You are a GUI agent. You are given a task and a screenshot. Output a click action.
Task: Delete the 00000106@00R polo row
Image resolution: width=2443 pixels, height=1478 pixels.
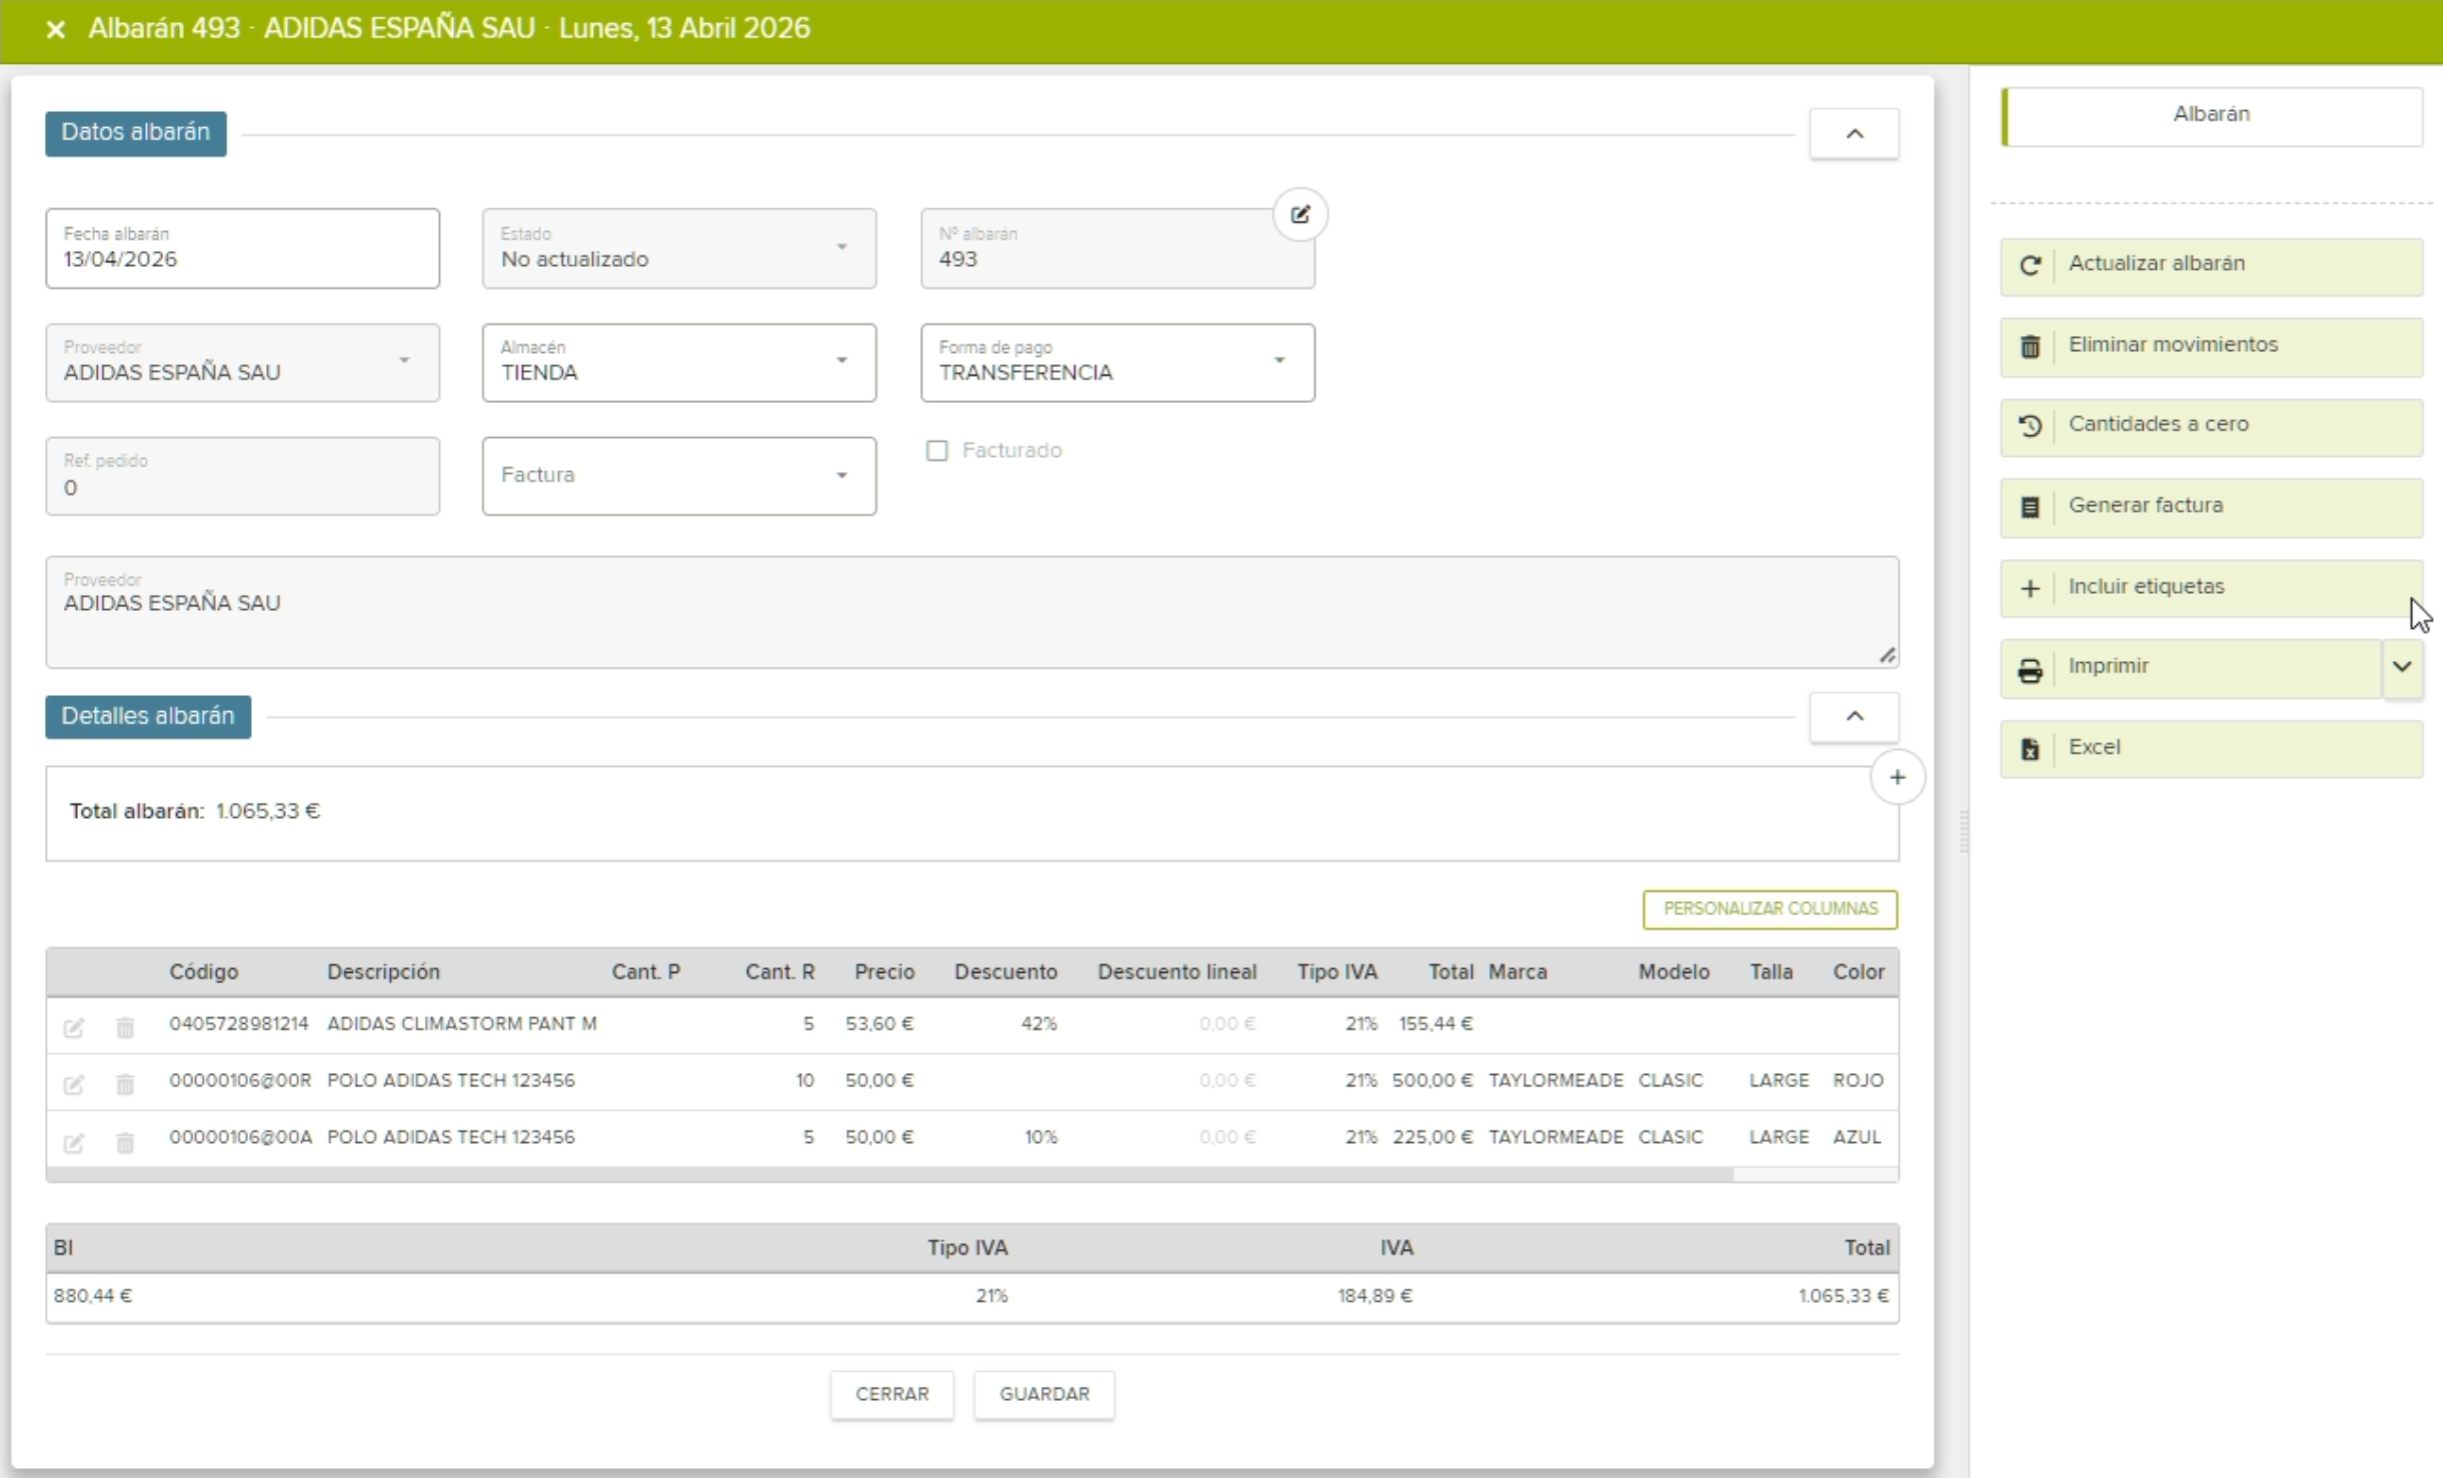pyautogui.click(x=125, y=1084)
